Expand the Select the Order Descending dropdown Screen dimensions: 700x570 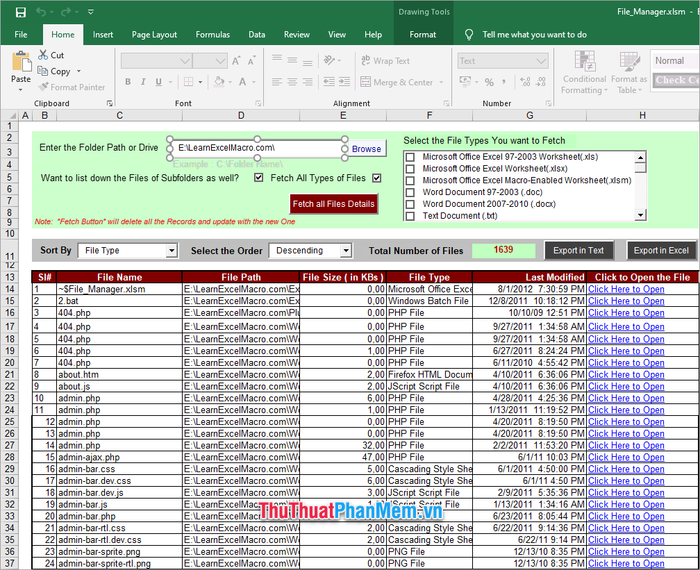346,251
